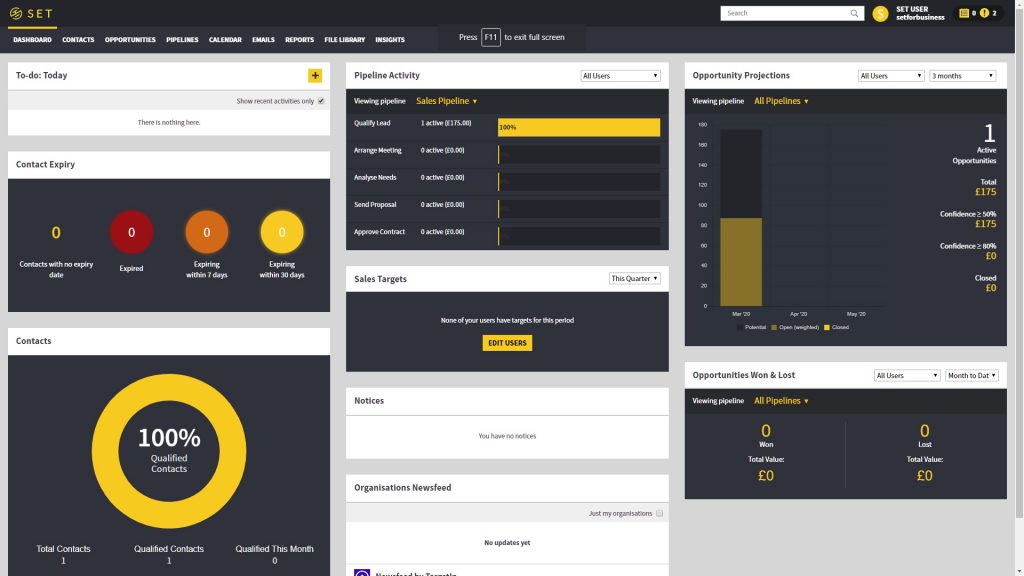This screenshot has width=1024, height=576.
Task: Open the Month to Date dropdown
Action: 972,376
